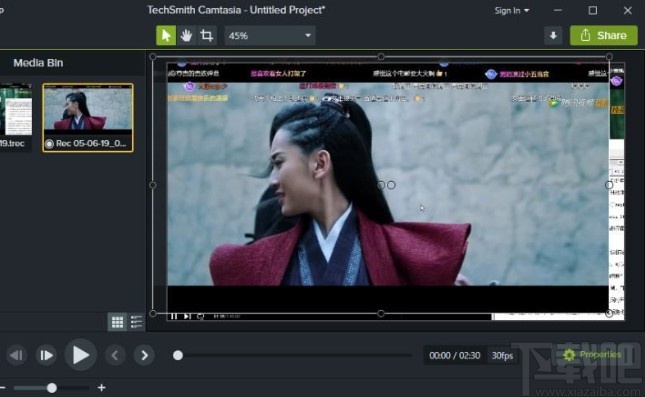
Task: Close the Camtasia window
Action: (x=627, y=10)
